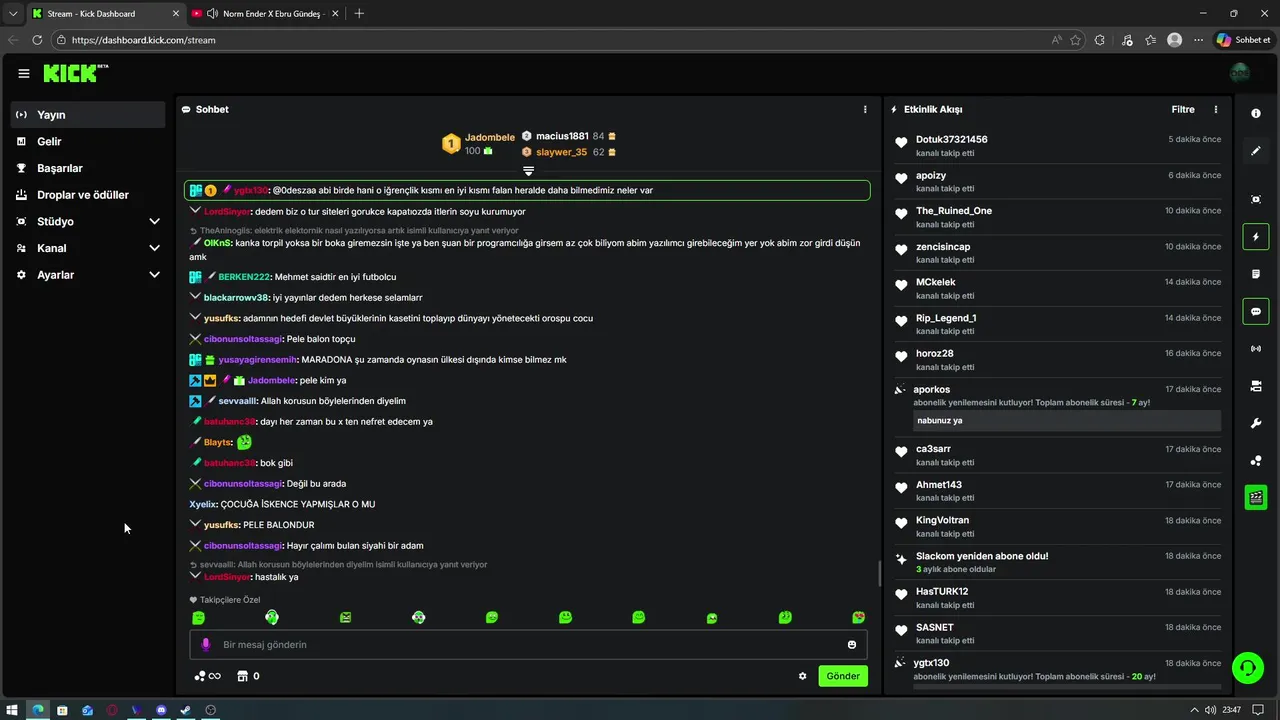Click Dotuk37321456 follow event
The image size is (1280, 720).
coord(1058,146)
